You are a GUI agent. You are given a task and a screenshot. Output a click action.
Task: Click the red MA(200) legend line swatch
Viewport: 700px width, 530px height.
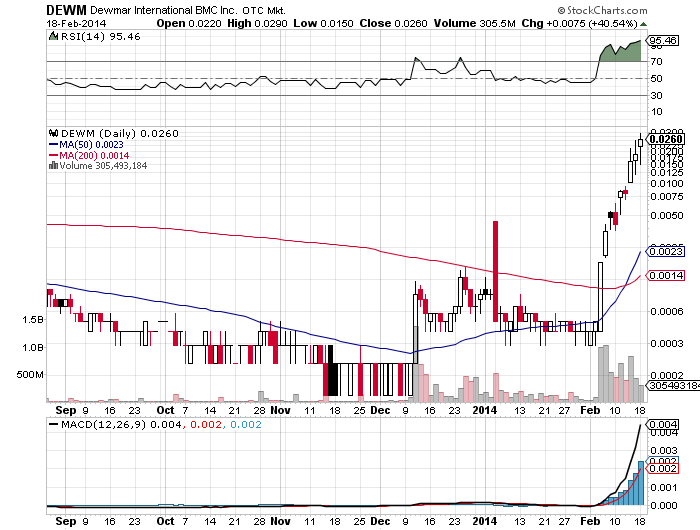53,155
